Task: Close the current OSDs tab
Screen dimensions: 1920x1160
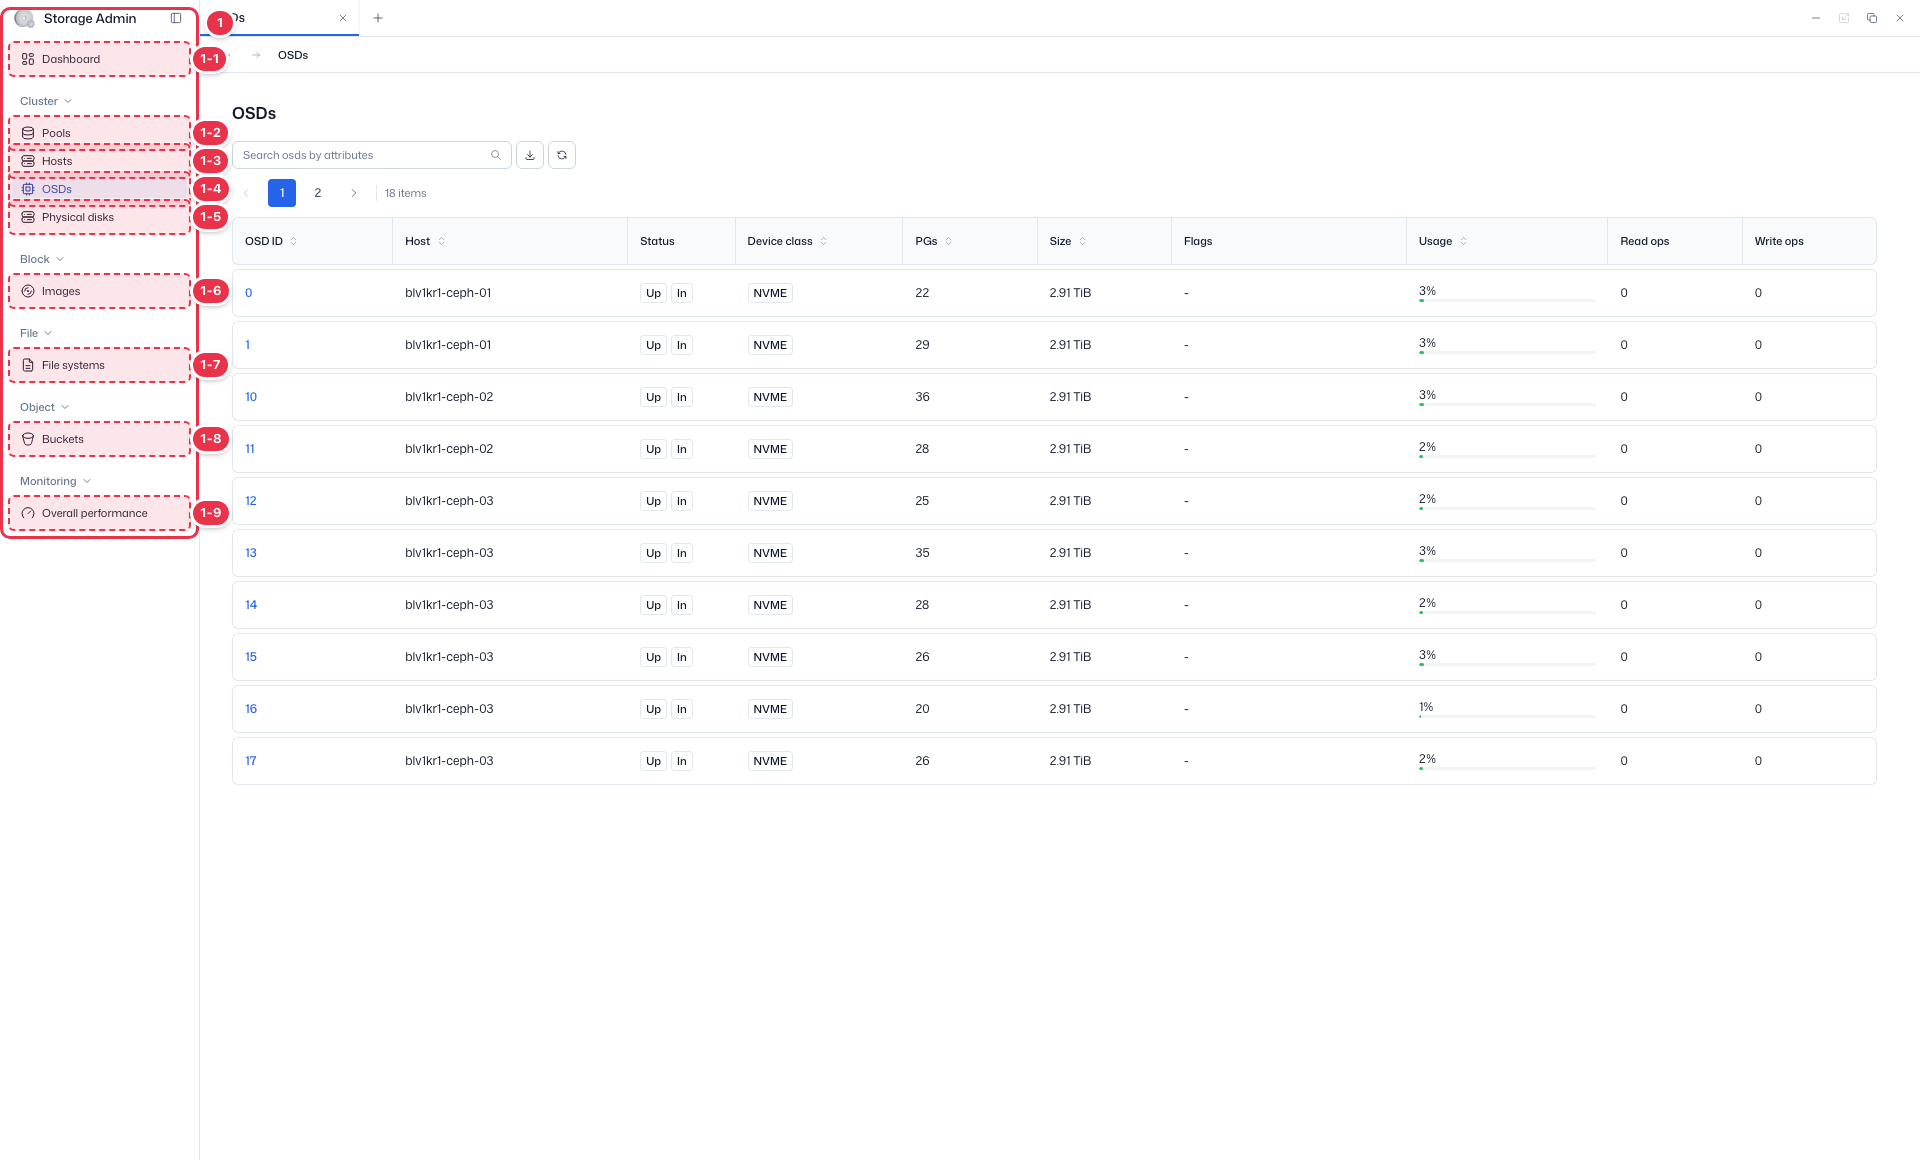Action: 343,18
